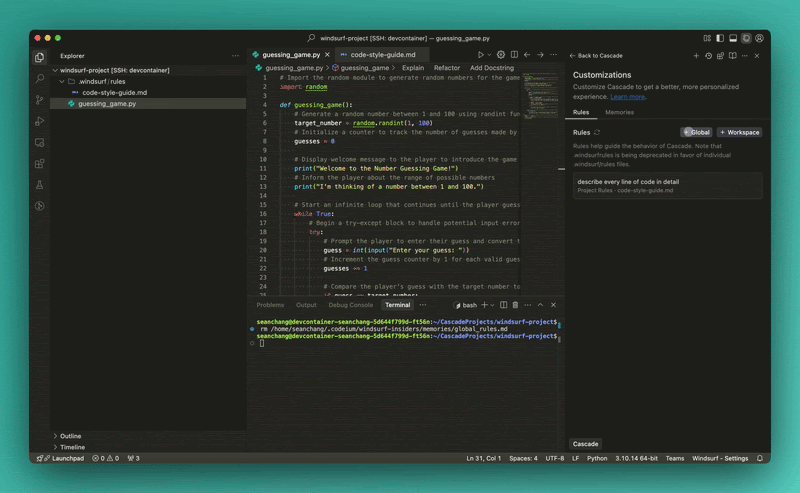This screenshot has height=493, width=800.
Task: Add a new Workspace rule
Action: [x=739, y=132]
